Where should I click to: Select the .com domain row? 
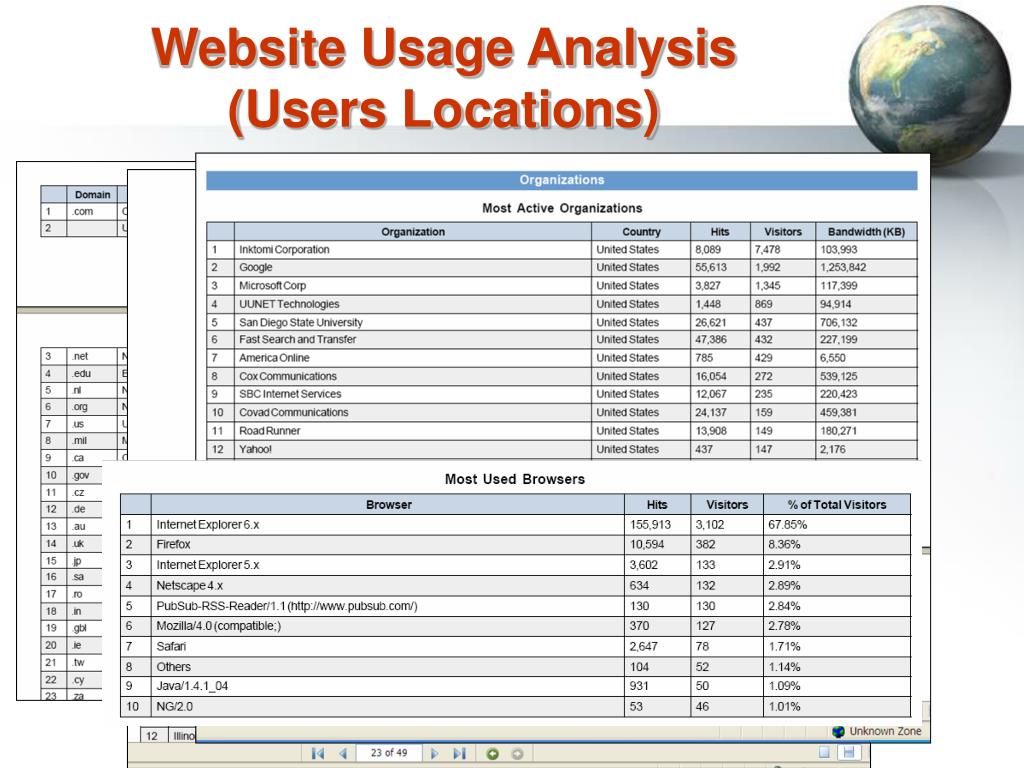[x=84, y=212]
